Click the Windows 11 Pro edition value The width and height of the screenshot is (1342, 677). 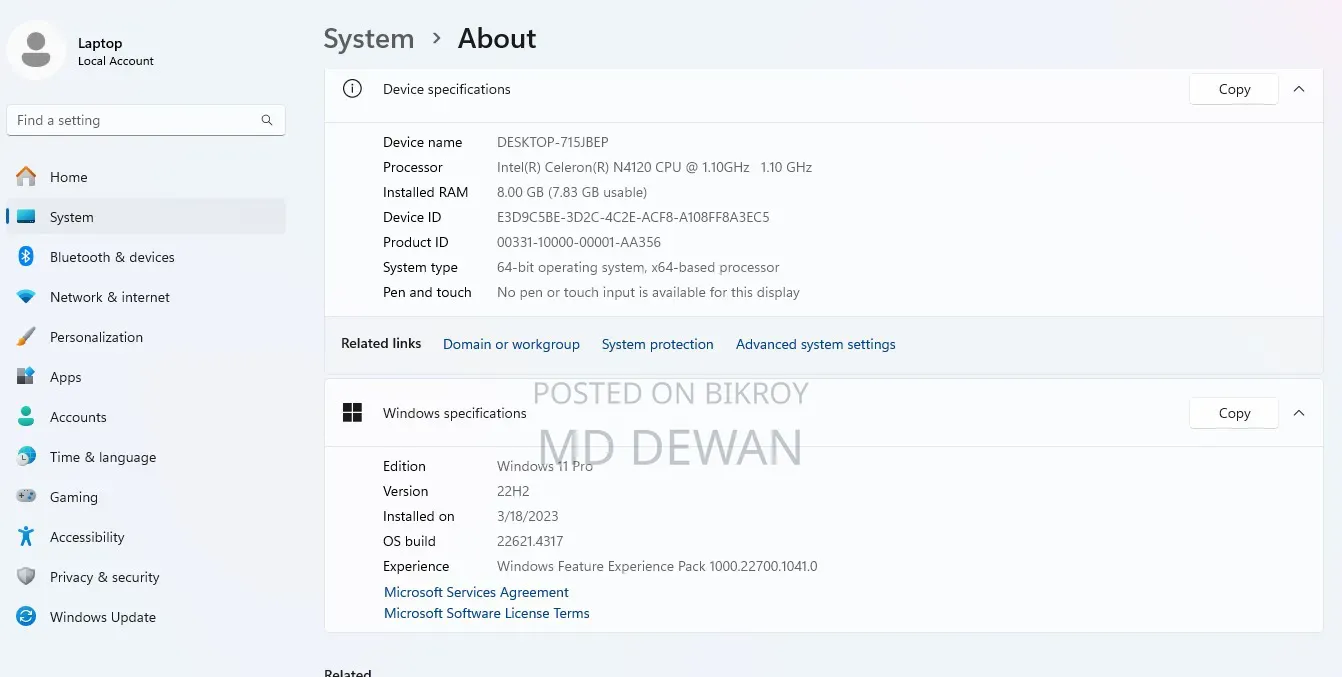coord(545,466)
